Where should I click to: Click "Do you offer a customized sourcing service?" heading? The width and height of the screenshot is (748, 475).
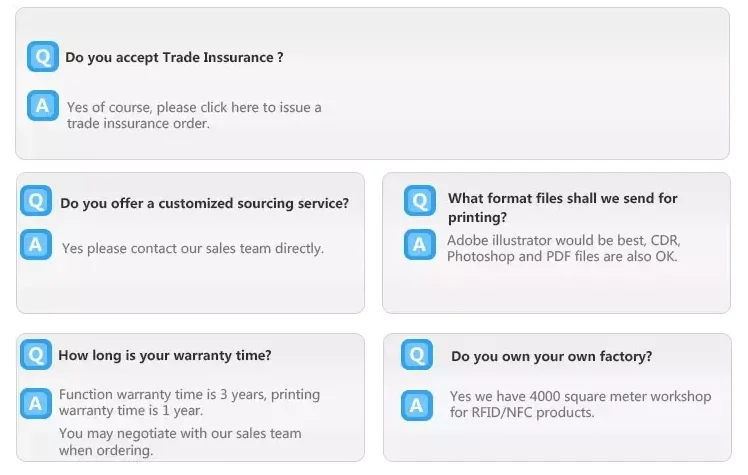click(204, 203)
